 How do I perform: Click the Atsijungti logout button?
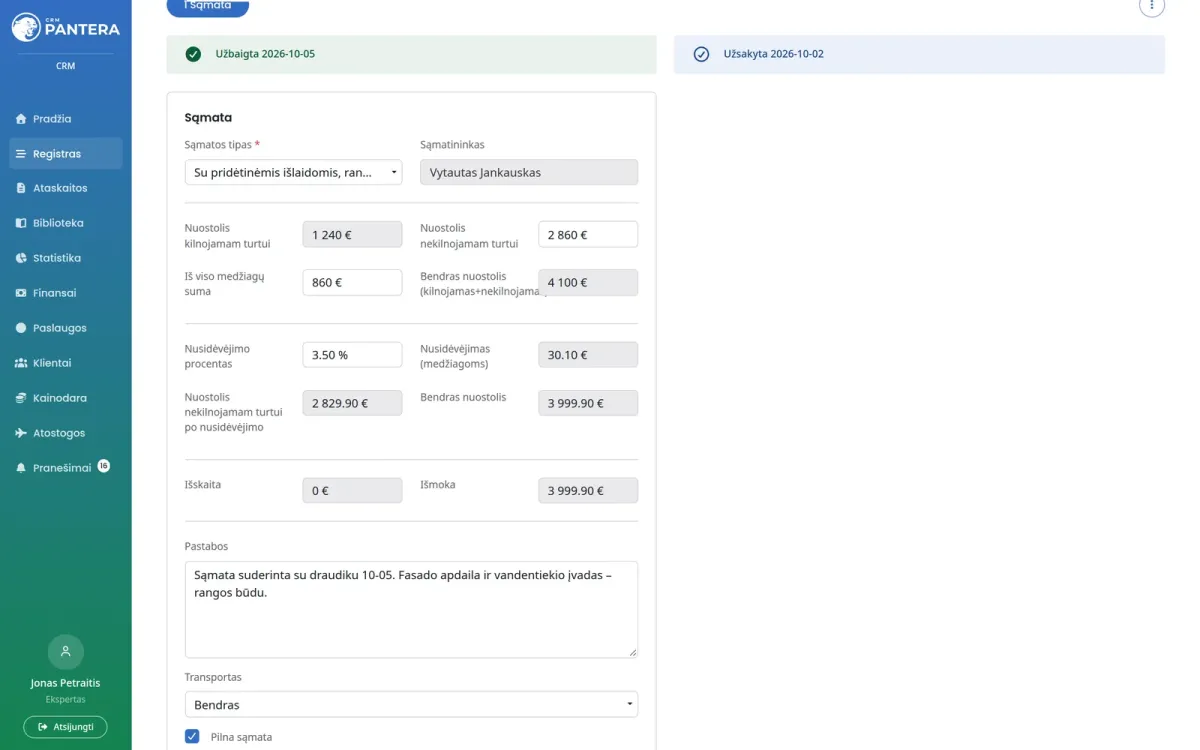(x=66, y=727)
